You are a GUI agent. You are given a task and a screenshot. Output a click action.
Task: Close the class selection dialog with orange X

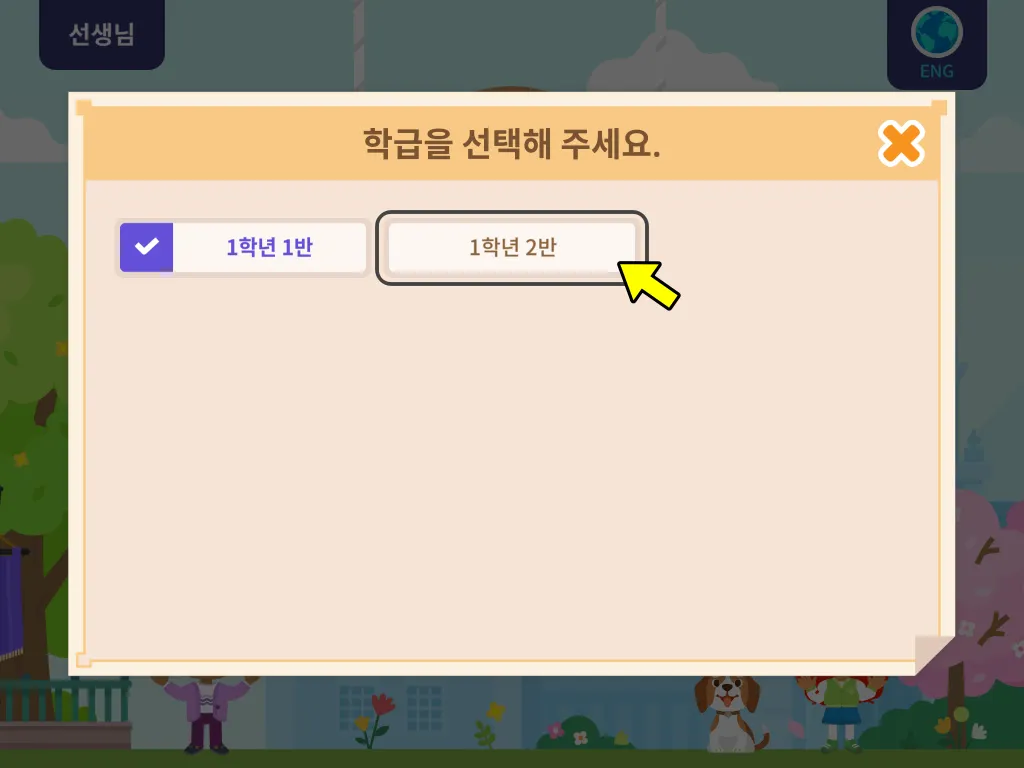click(901, 143)
